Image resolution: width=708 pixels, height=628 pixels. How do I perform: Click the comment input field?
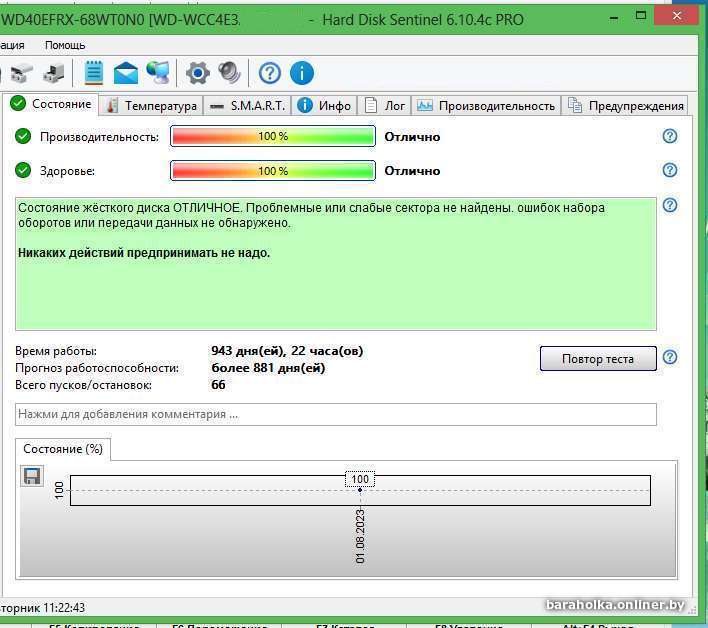tap(335, 414)
